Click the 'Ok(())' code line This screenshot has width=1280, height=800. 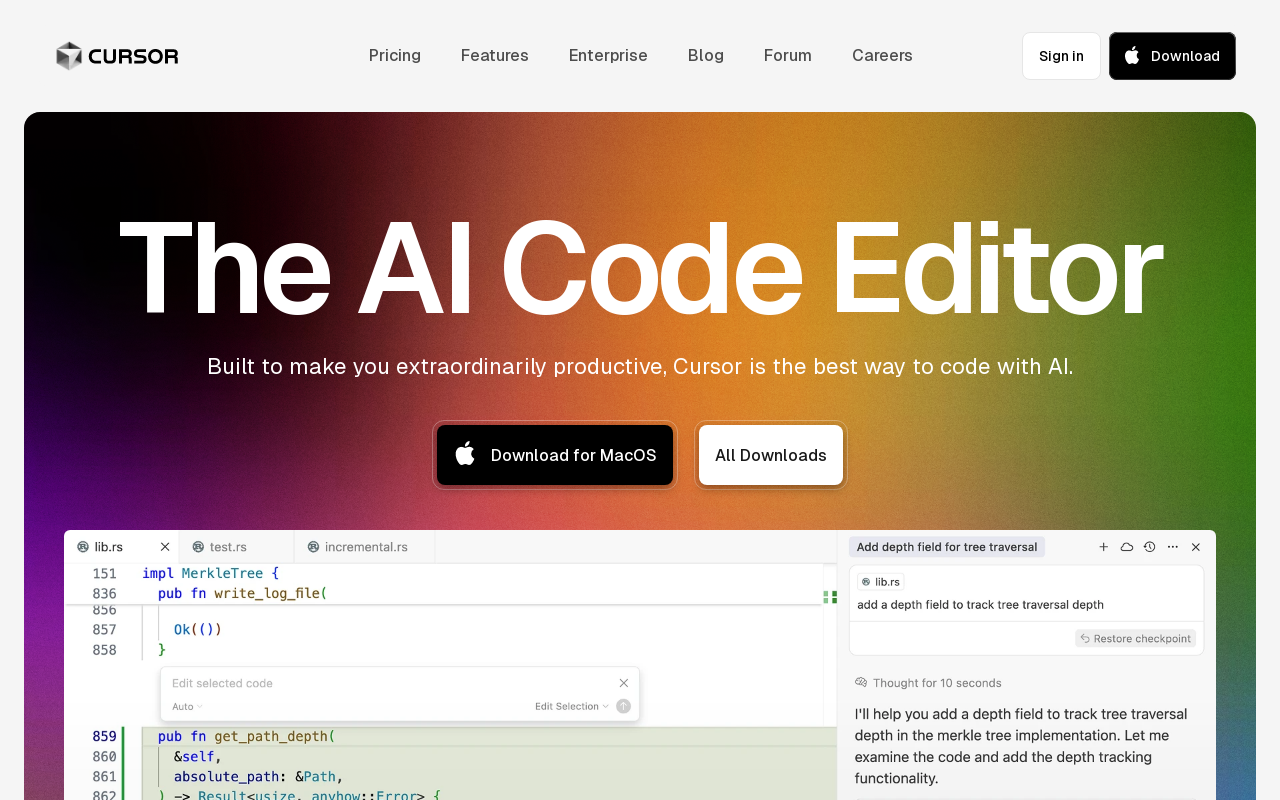tap(198, 629)
